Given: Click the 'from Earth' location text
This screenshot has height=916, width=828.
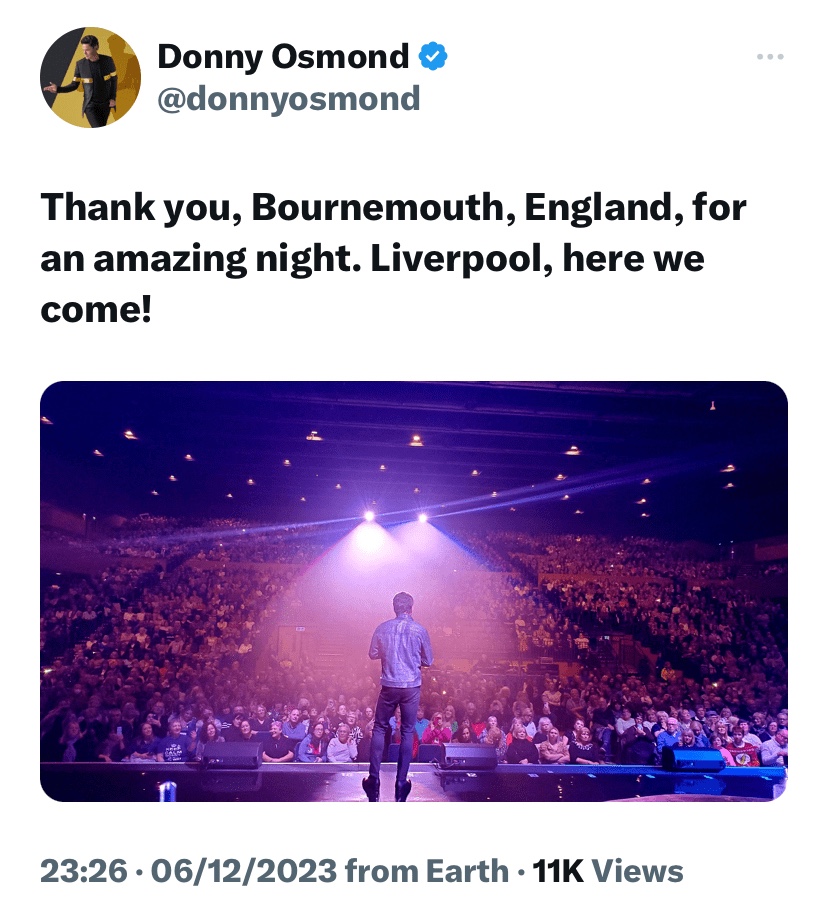Looking at the screenshot, I should coord(427,871).
